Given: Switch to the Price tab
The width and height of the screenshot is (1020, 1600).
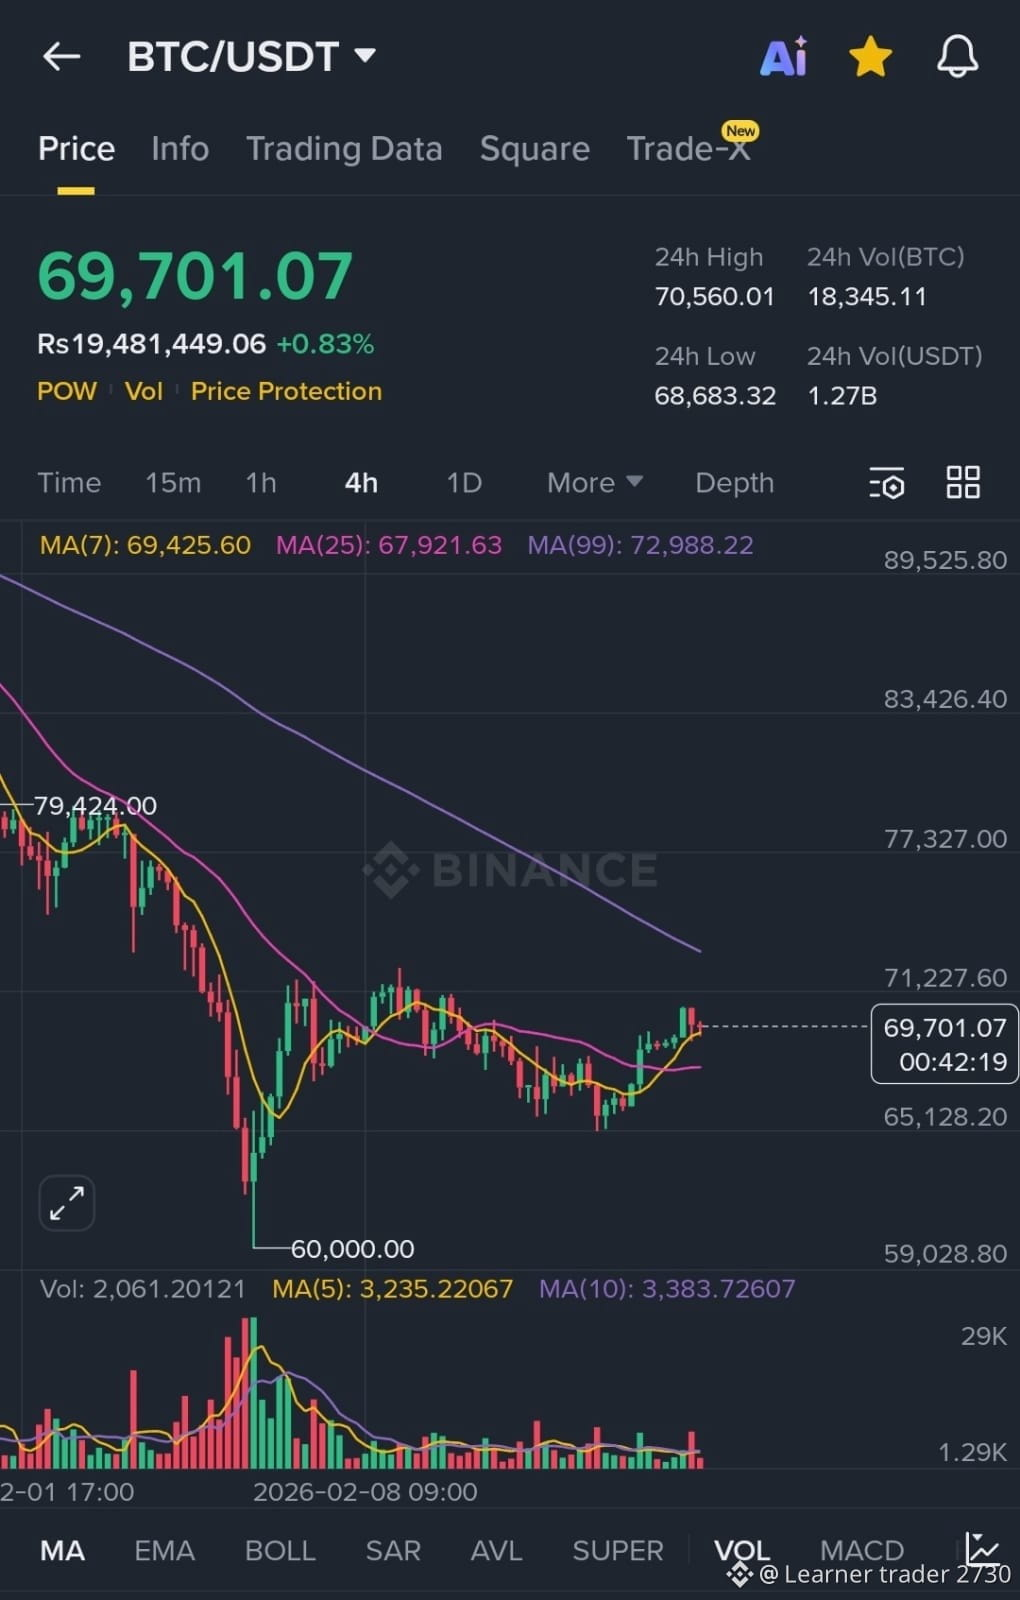Looking at the screenshot, I should (76, 149).
